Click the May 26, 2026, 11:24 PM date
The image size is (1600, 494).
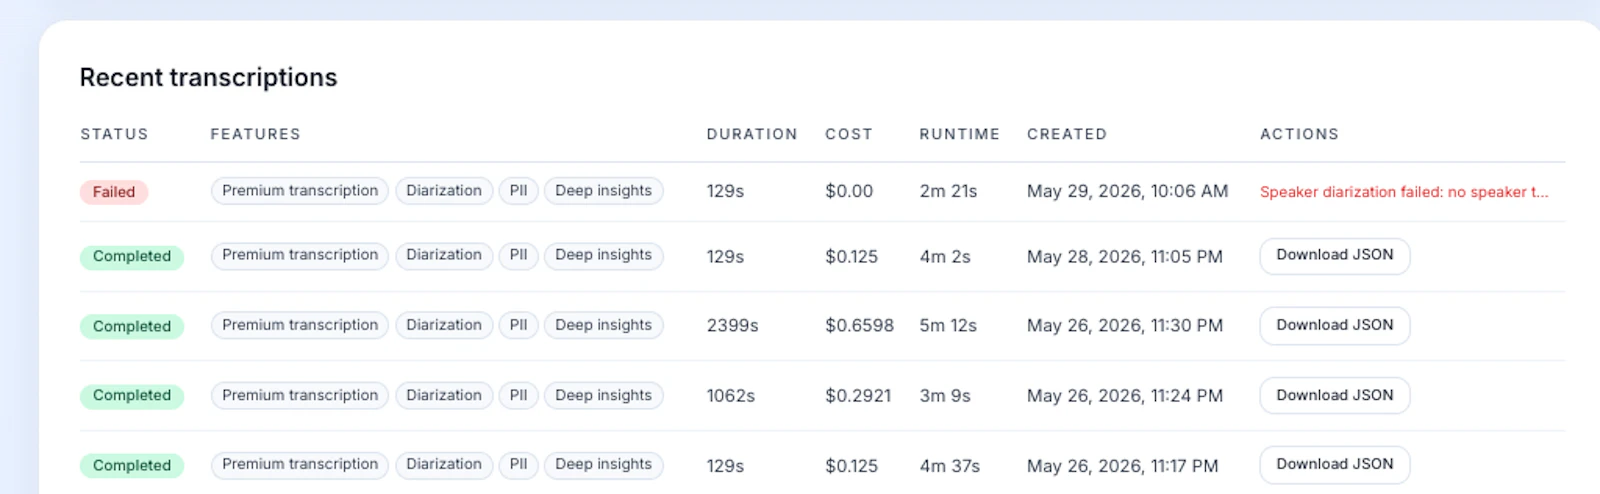coord(1125,396)
